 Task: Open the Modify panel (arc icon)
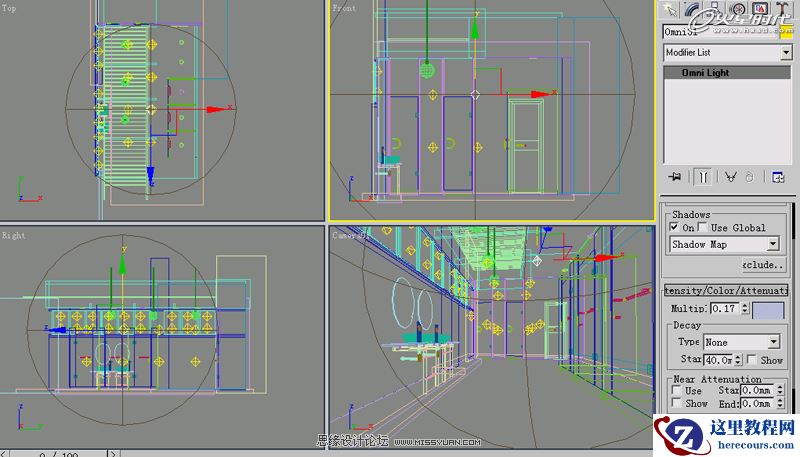[692, 10]
